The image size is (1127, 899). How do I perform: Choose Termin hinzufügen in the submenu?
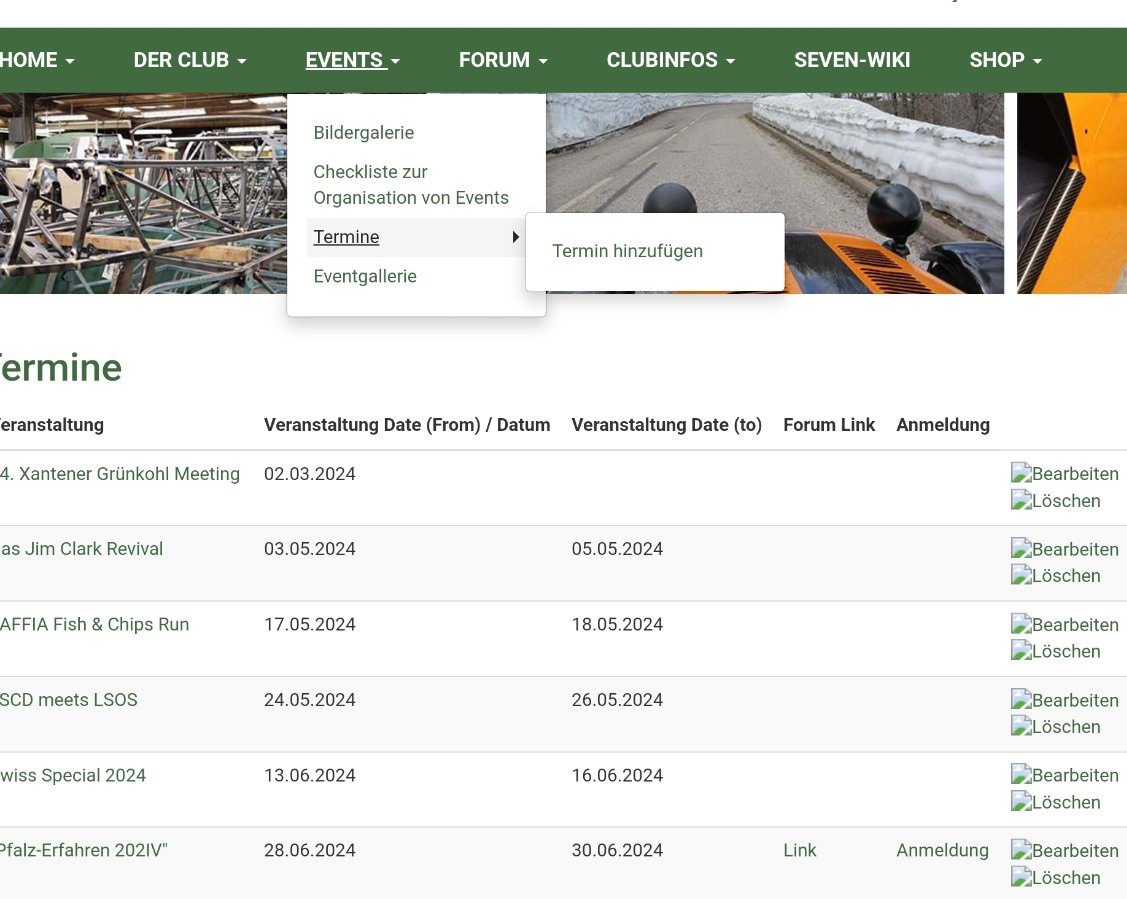tap(627, 251)
